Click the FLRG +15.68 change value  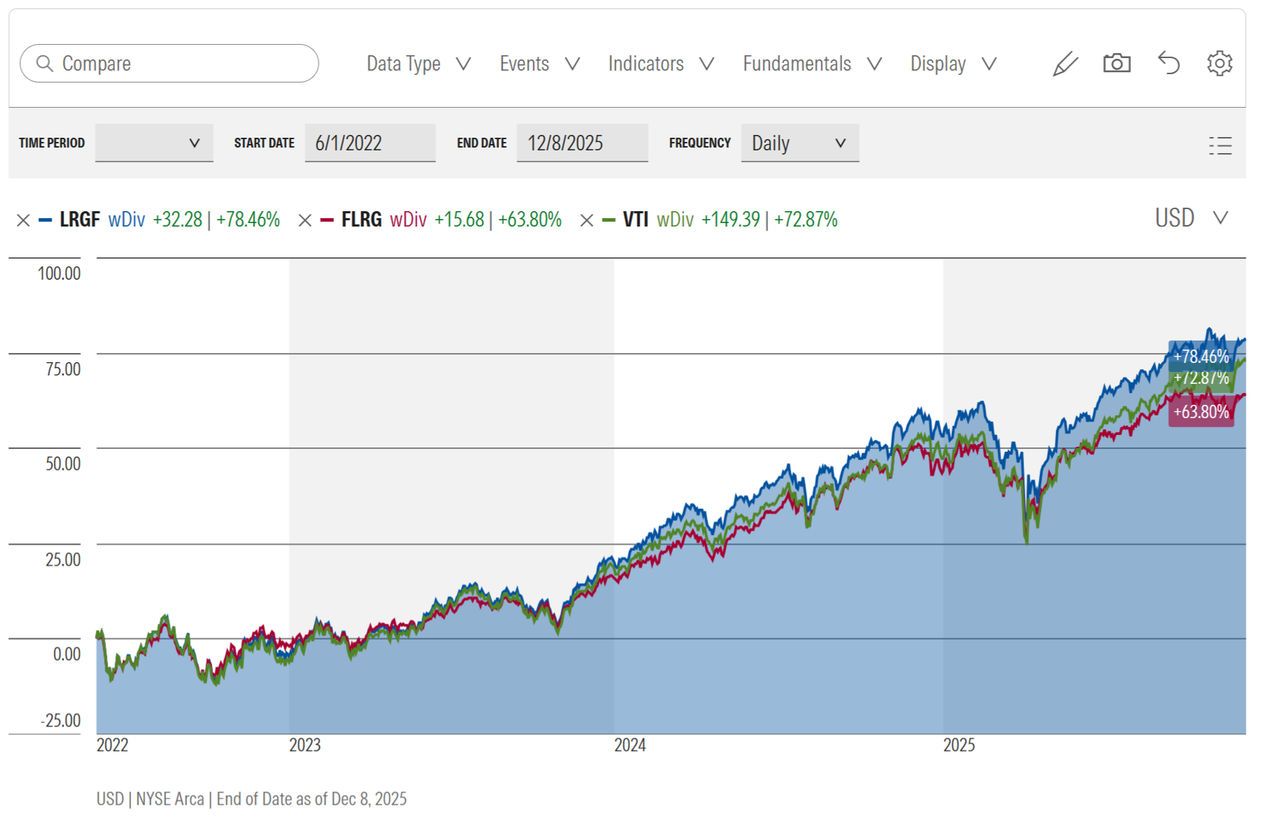point(459,219)
